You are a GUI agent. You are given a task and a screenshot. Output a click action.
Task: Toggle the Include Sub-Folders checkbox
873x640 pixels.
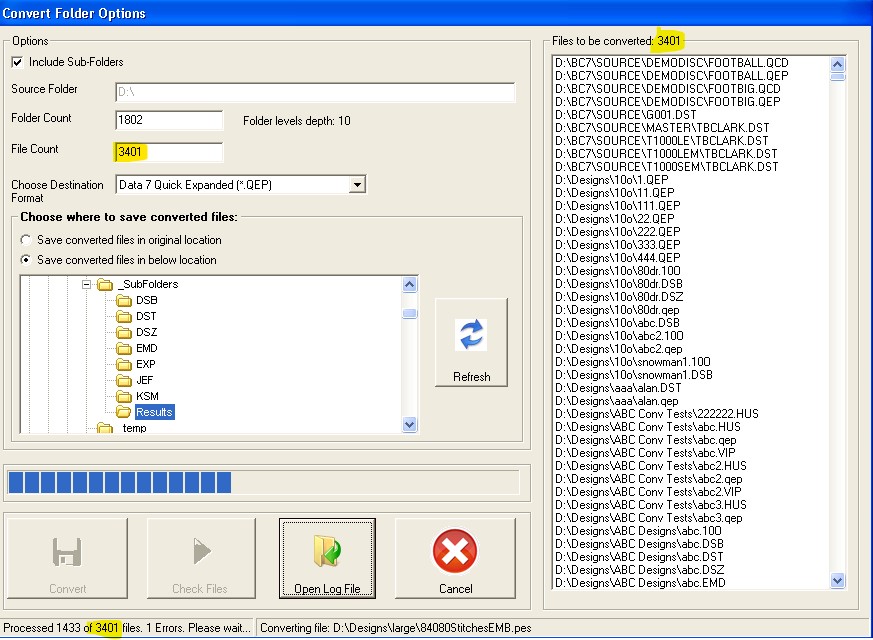tap(17, 62)
